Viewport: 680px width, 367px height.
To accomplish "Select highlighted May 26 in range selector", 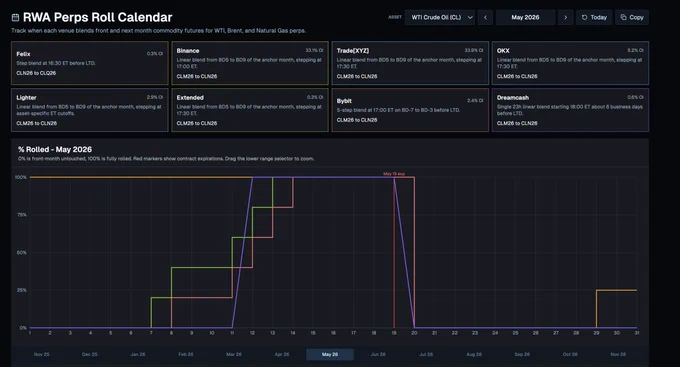I will point(330,354).
